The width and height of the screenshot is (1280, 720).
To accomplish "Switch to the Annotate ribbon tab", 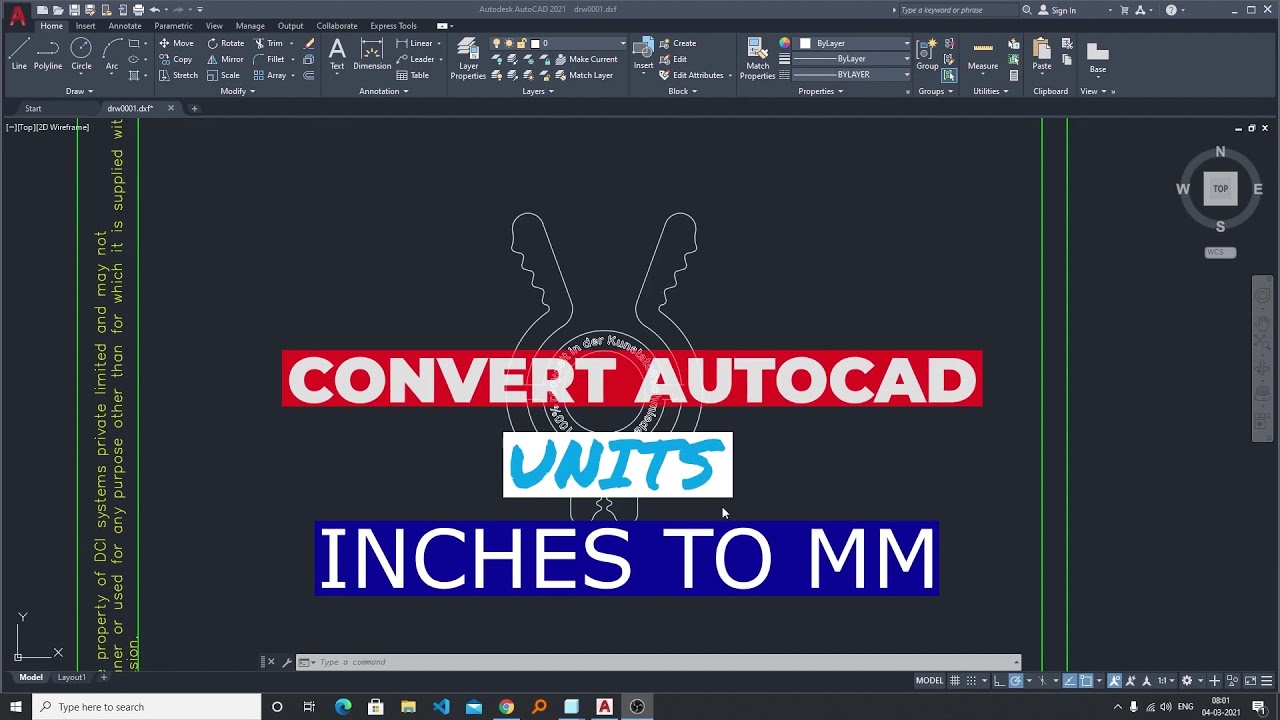I will tap(124, 26).
